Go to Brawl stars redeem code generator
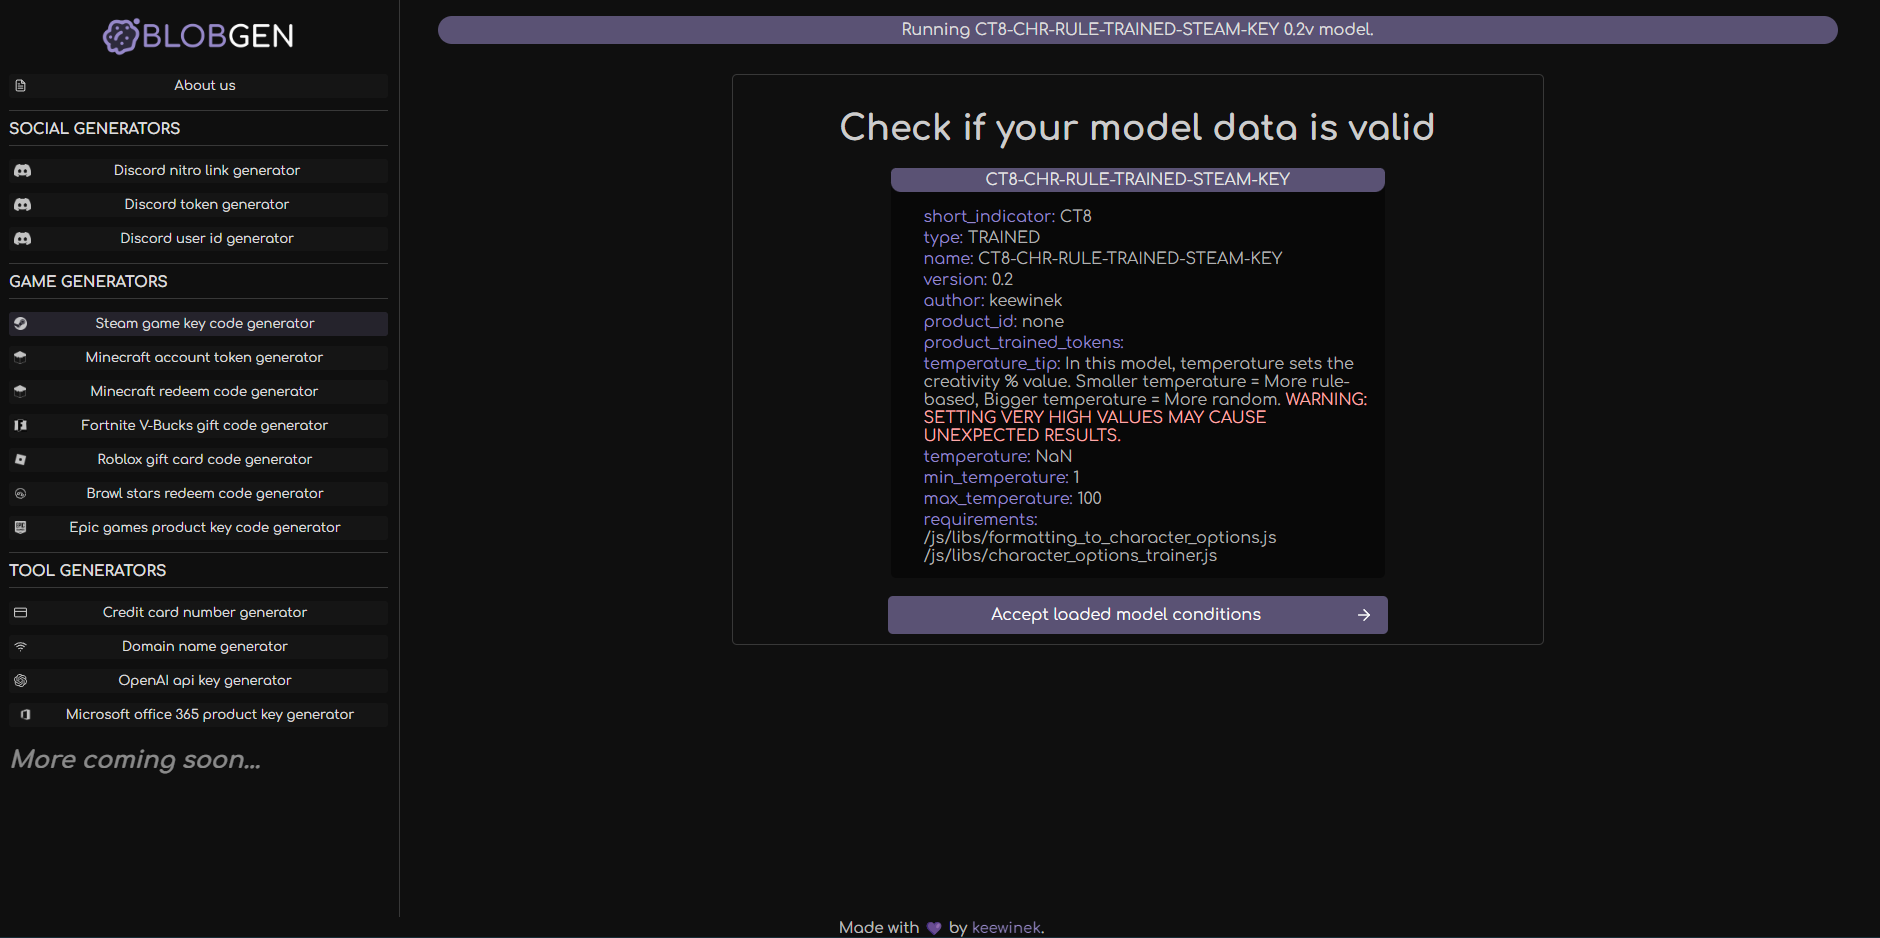1880x938 pixels. point(204,494)
